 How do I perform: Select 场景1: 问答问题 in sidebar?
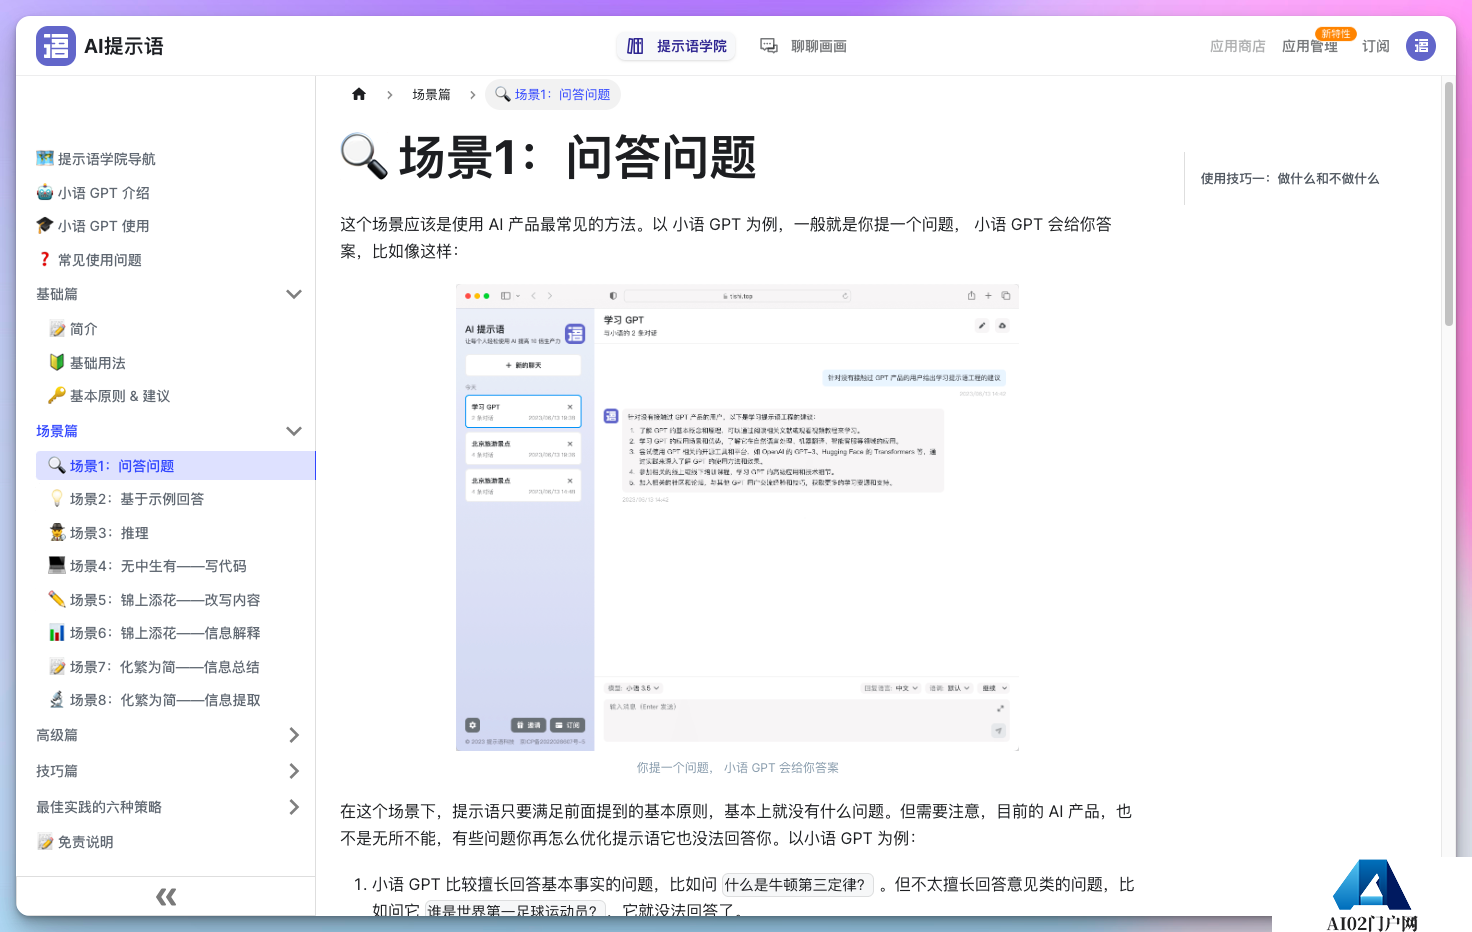click(176, 466)
